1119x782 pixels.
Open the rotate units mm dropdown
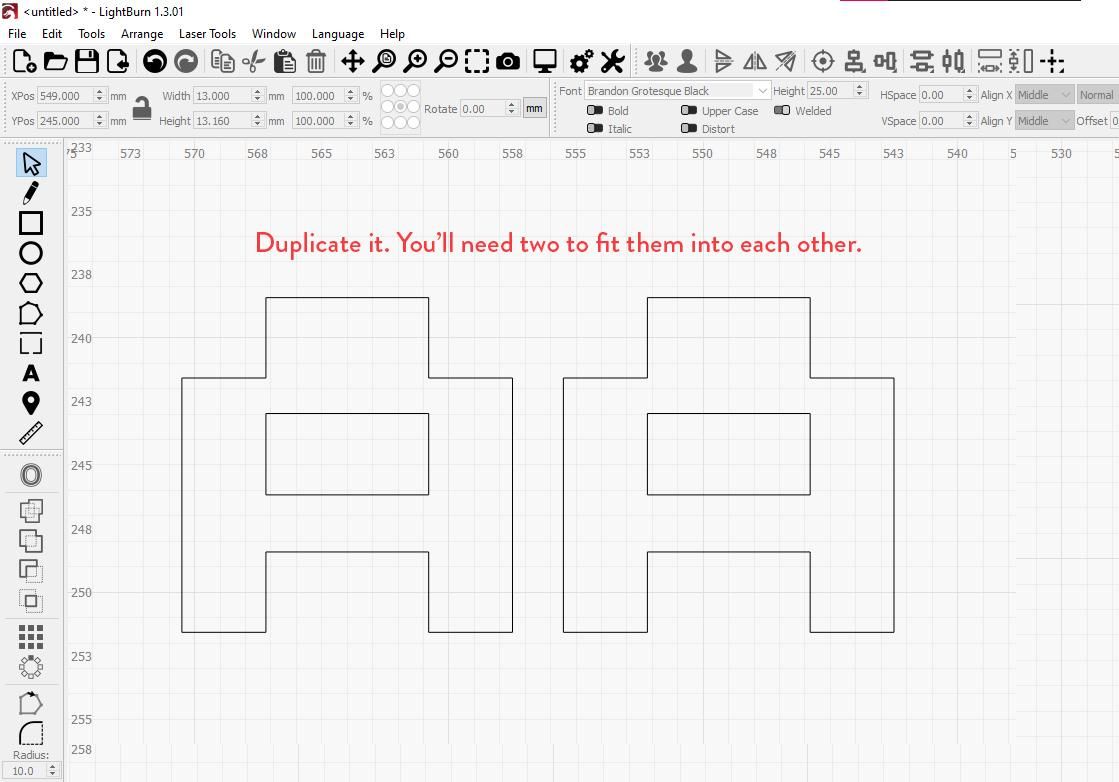(x=534, y=108)
